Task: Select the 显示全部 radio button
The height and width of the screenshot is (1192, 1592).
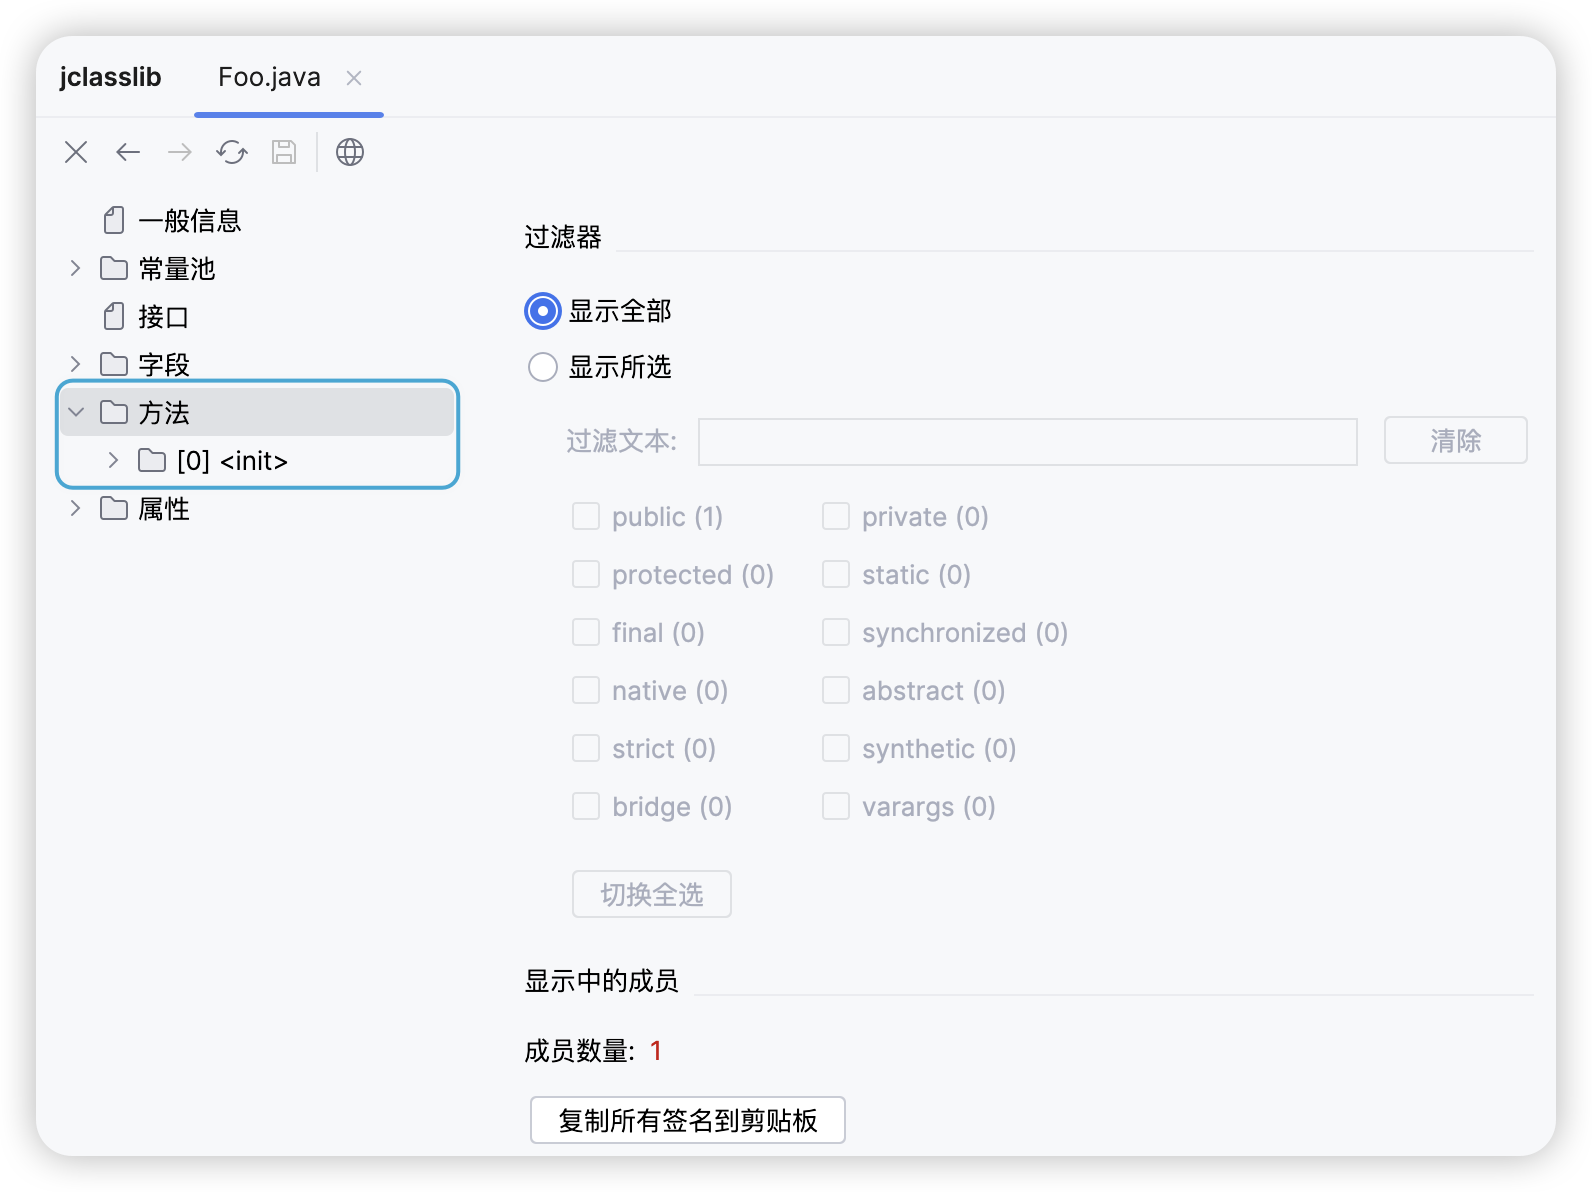Action: click(x=542, y=311)
